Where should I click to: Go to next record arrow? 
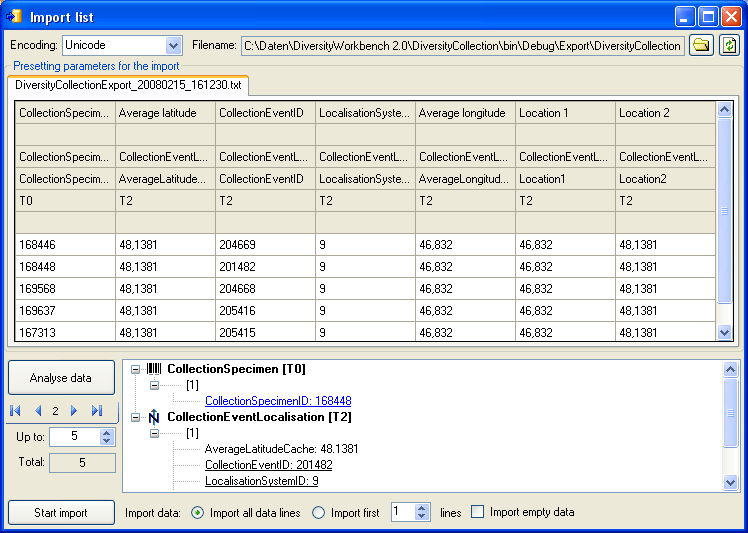74,411
